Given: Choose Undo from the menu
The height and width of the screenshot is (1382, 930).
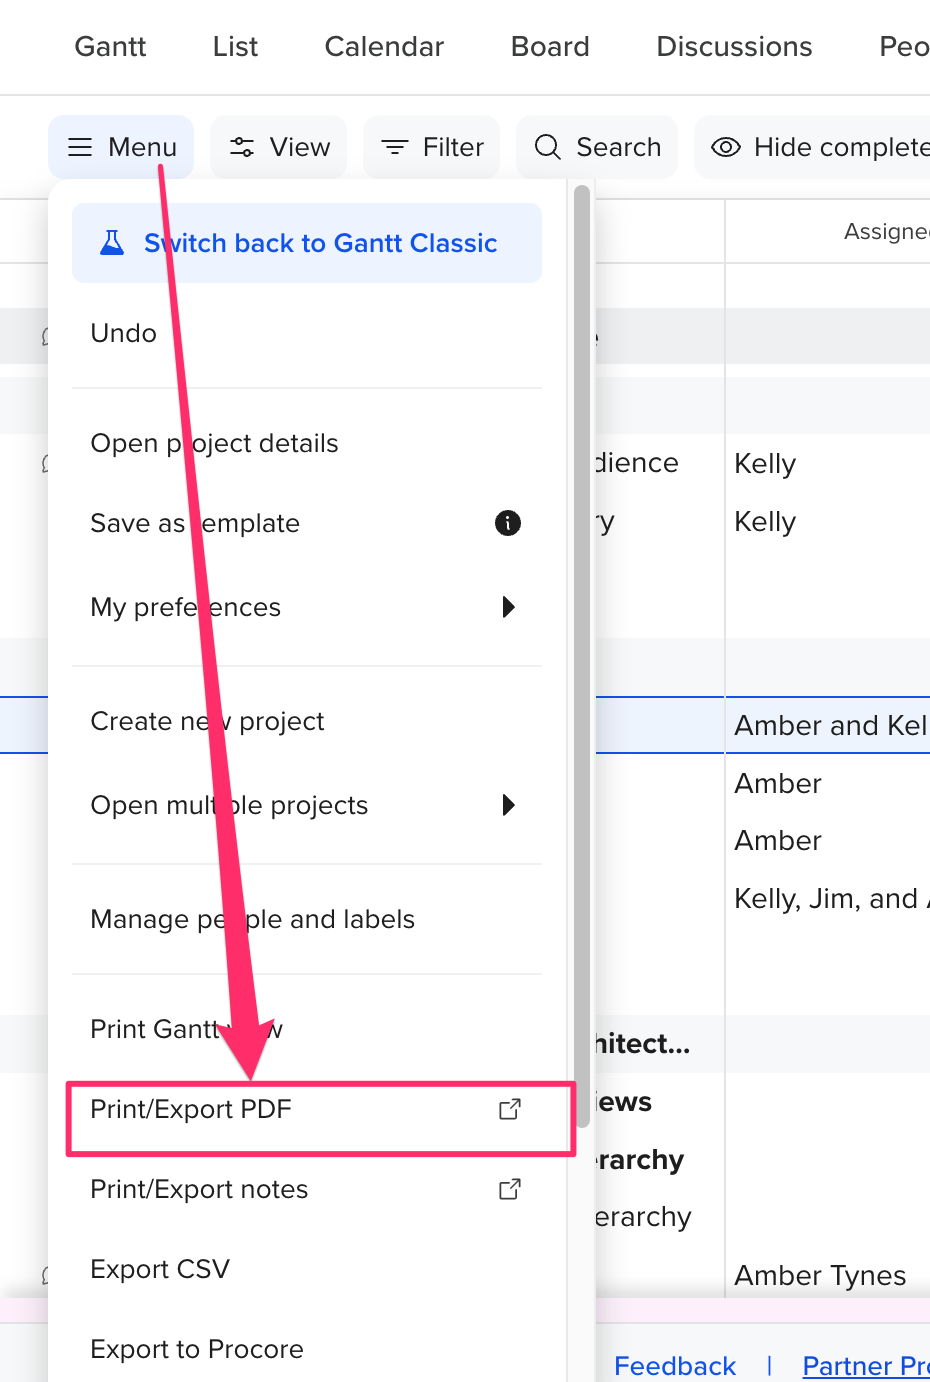Looking at the screenshot, I should 124,333.
